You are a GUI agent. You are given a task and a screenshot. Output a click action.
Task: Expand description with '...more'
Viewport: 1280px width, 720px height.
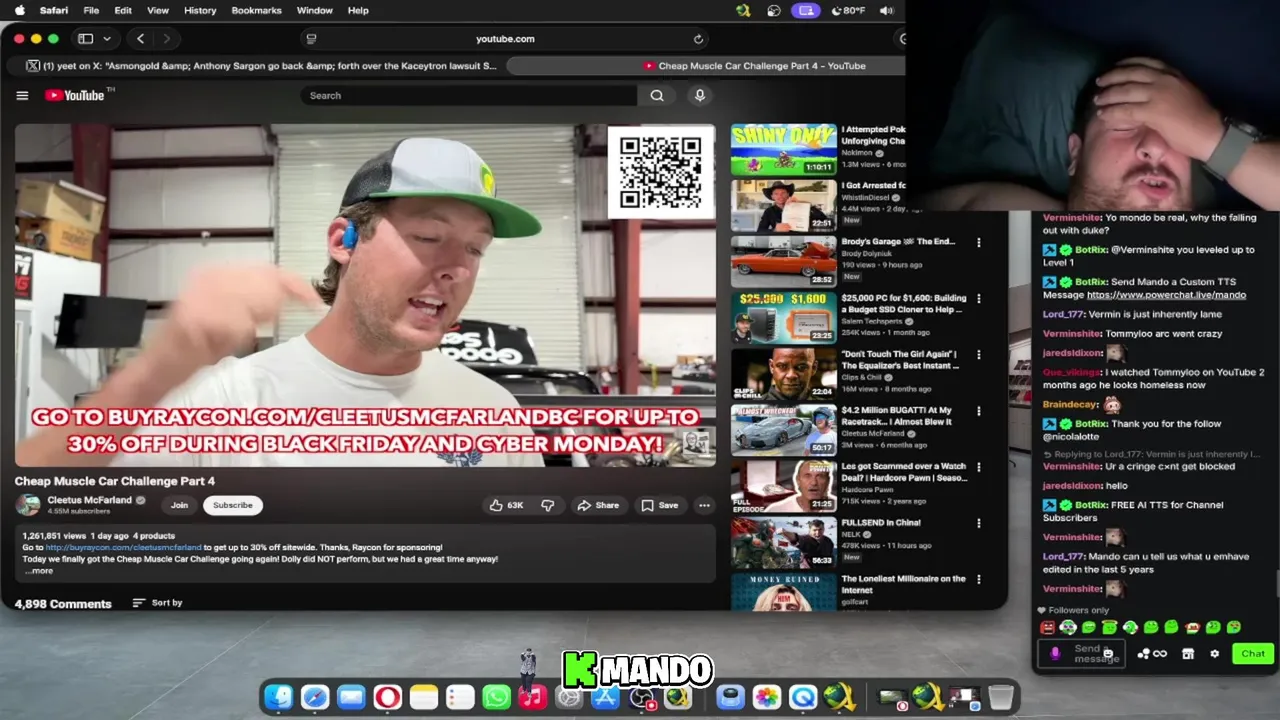pos(38,570)
